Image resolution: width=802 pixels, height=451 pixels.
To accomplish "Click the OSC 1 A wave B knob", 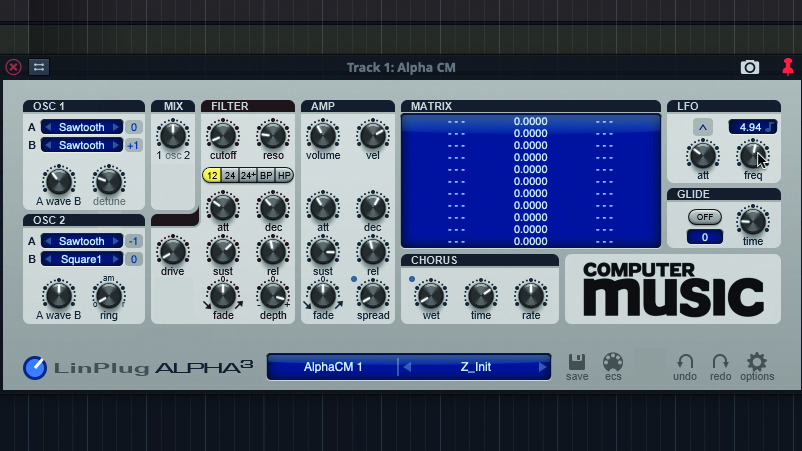I will coord(59,181).
